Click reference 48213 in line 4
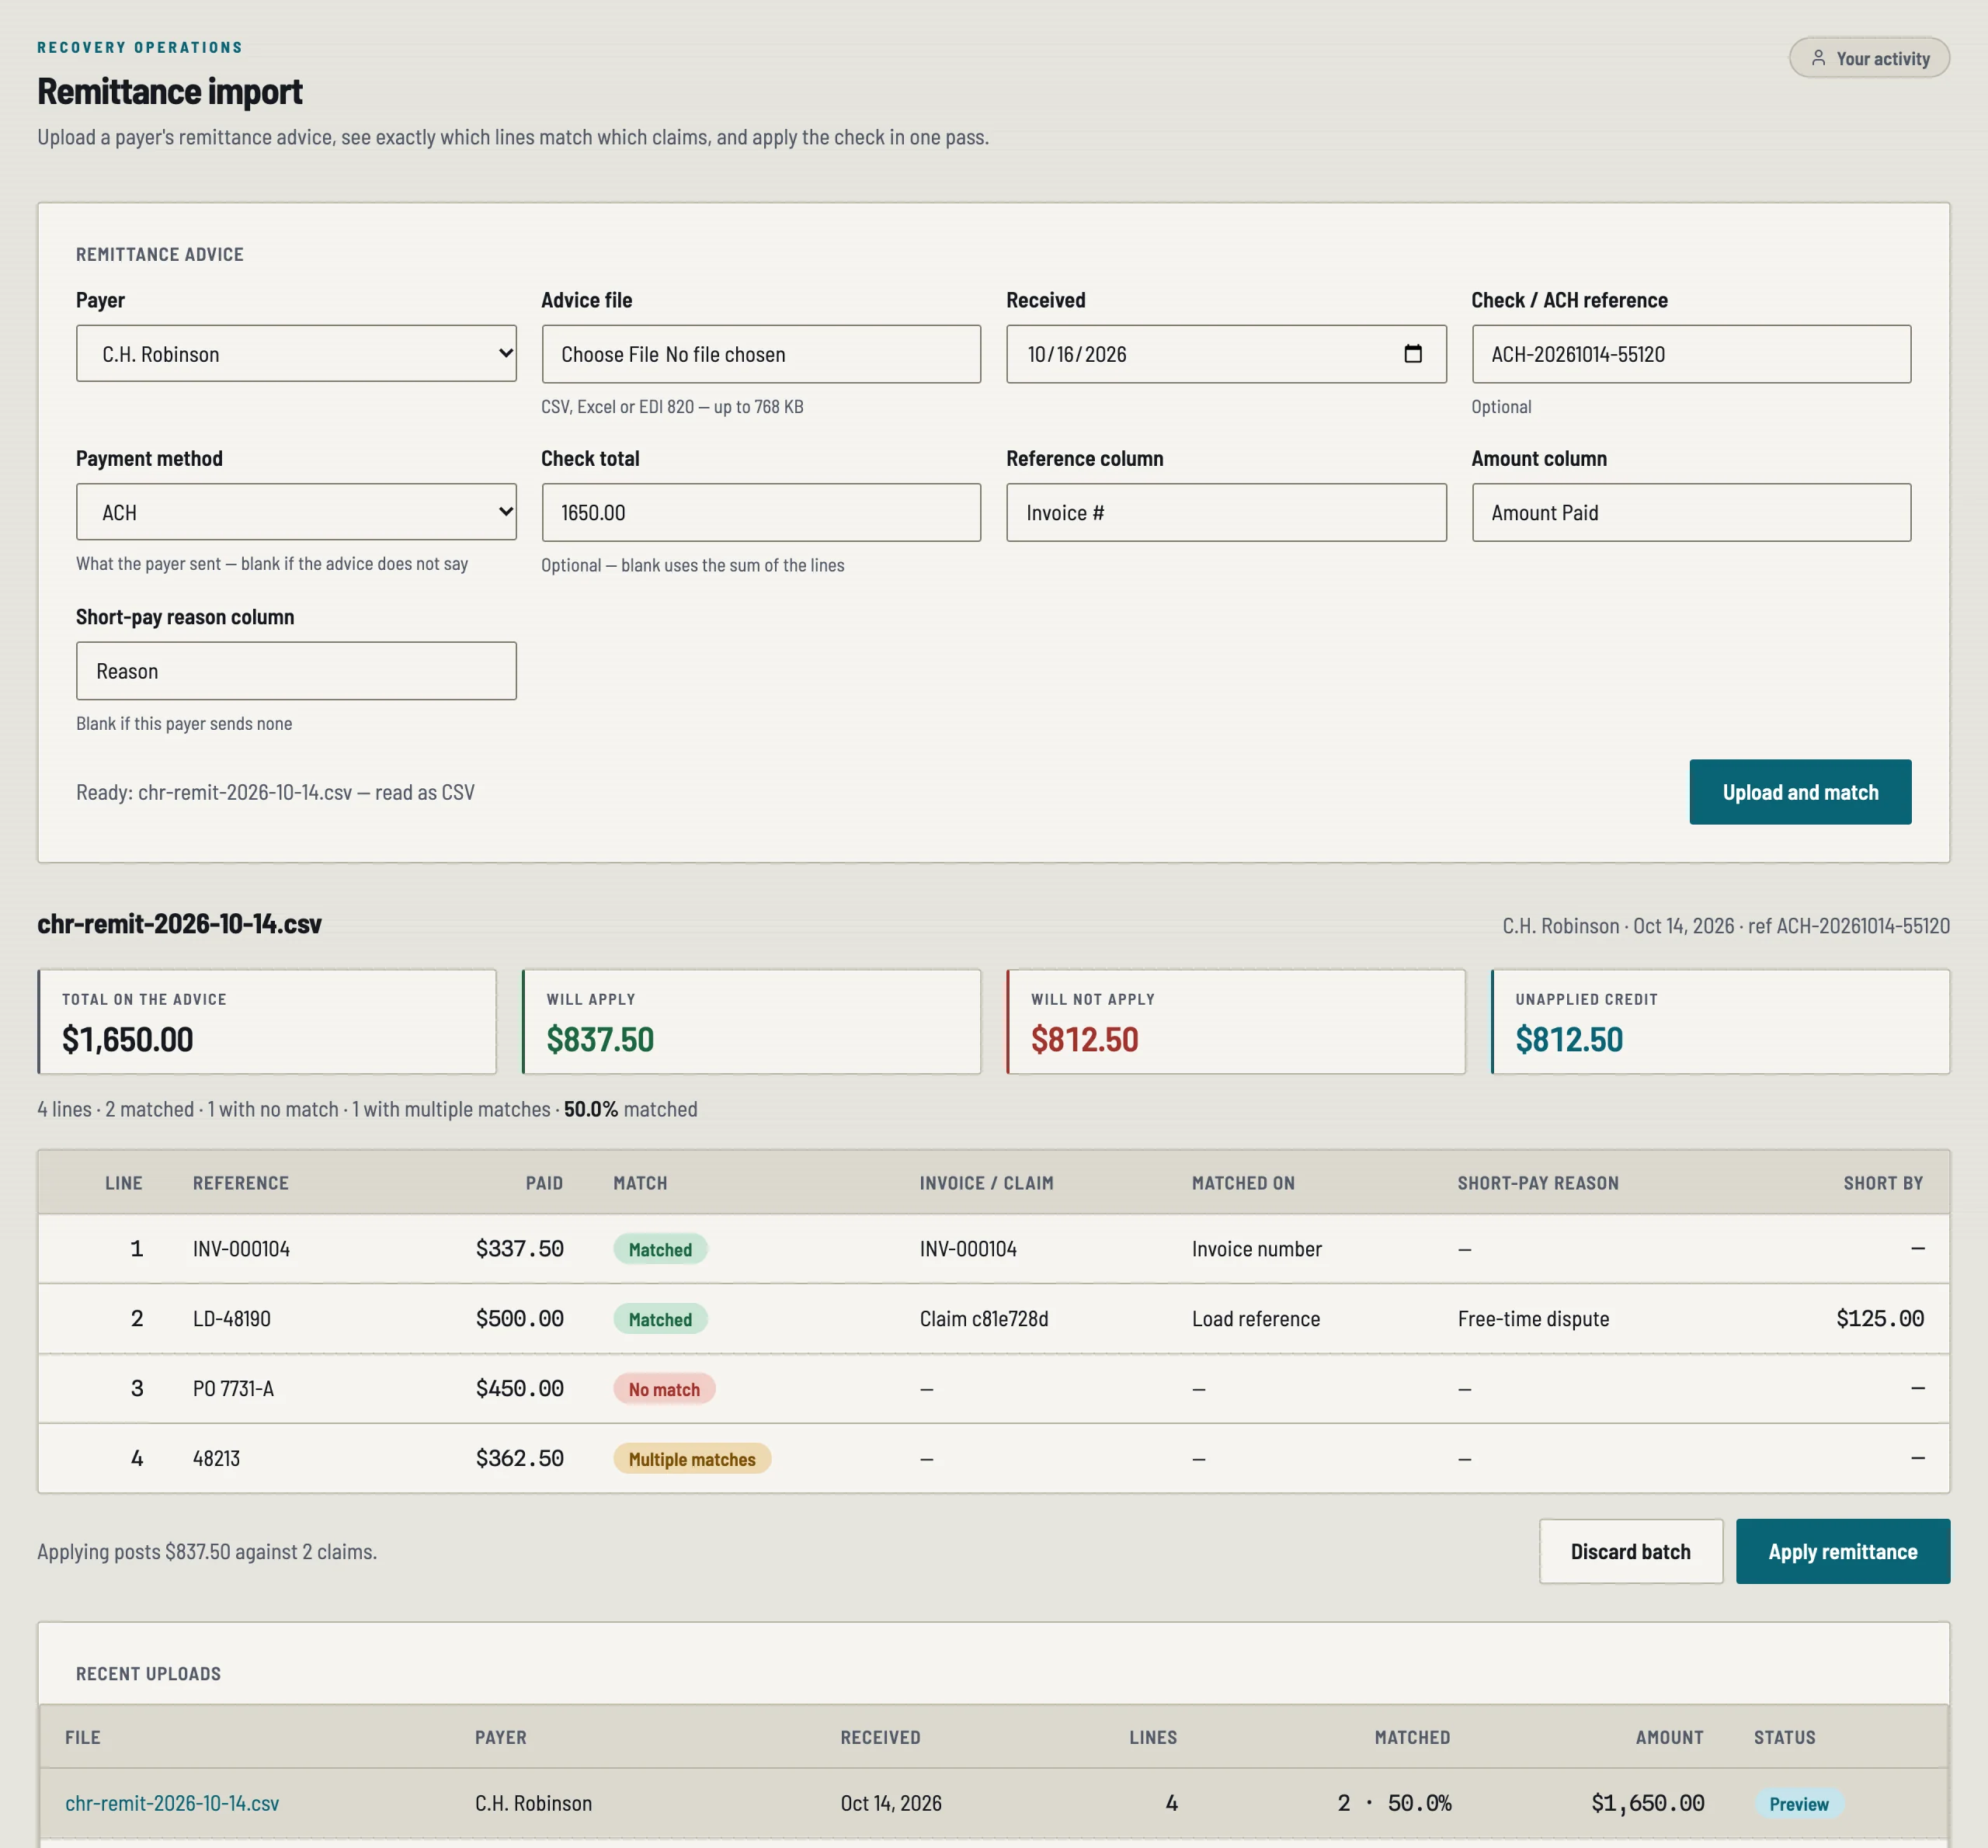1988x1848 pixels. click(x=216, y=1459)
